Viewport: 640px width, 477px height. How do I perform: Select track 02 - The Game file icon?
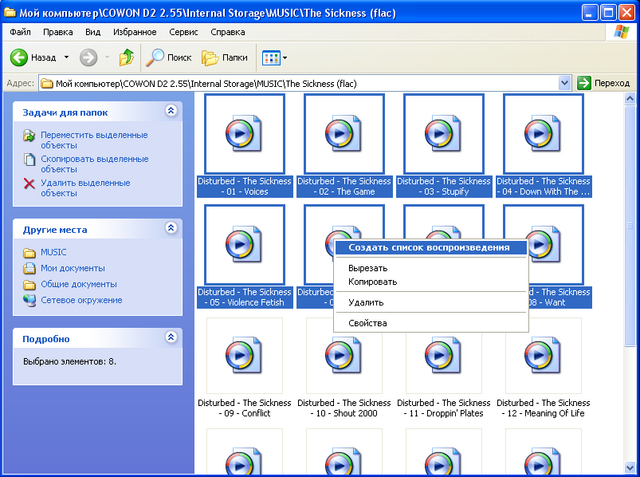344,133
